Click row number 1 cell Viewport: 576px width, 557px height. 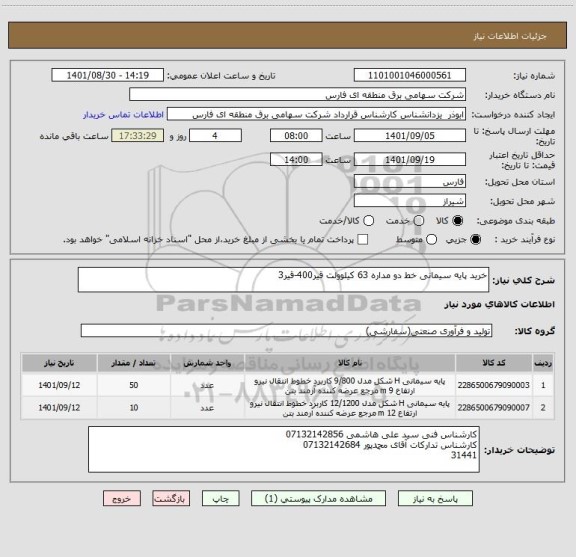(x=543, y=385)
